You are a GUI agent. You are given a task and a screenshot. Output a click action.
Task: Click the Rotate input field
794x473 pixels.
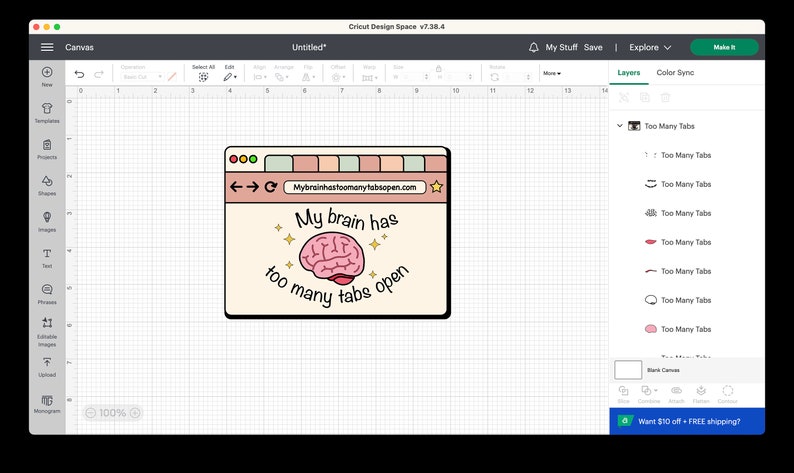point(518,77)
